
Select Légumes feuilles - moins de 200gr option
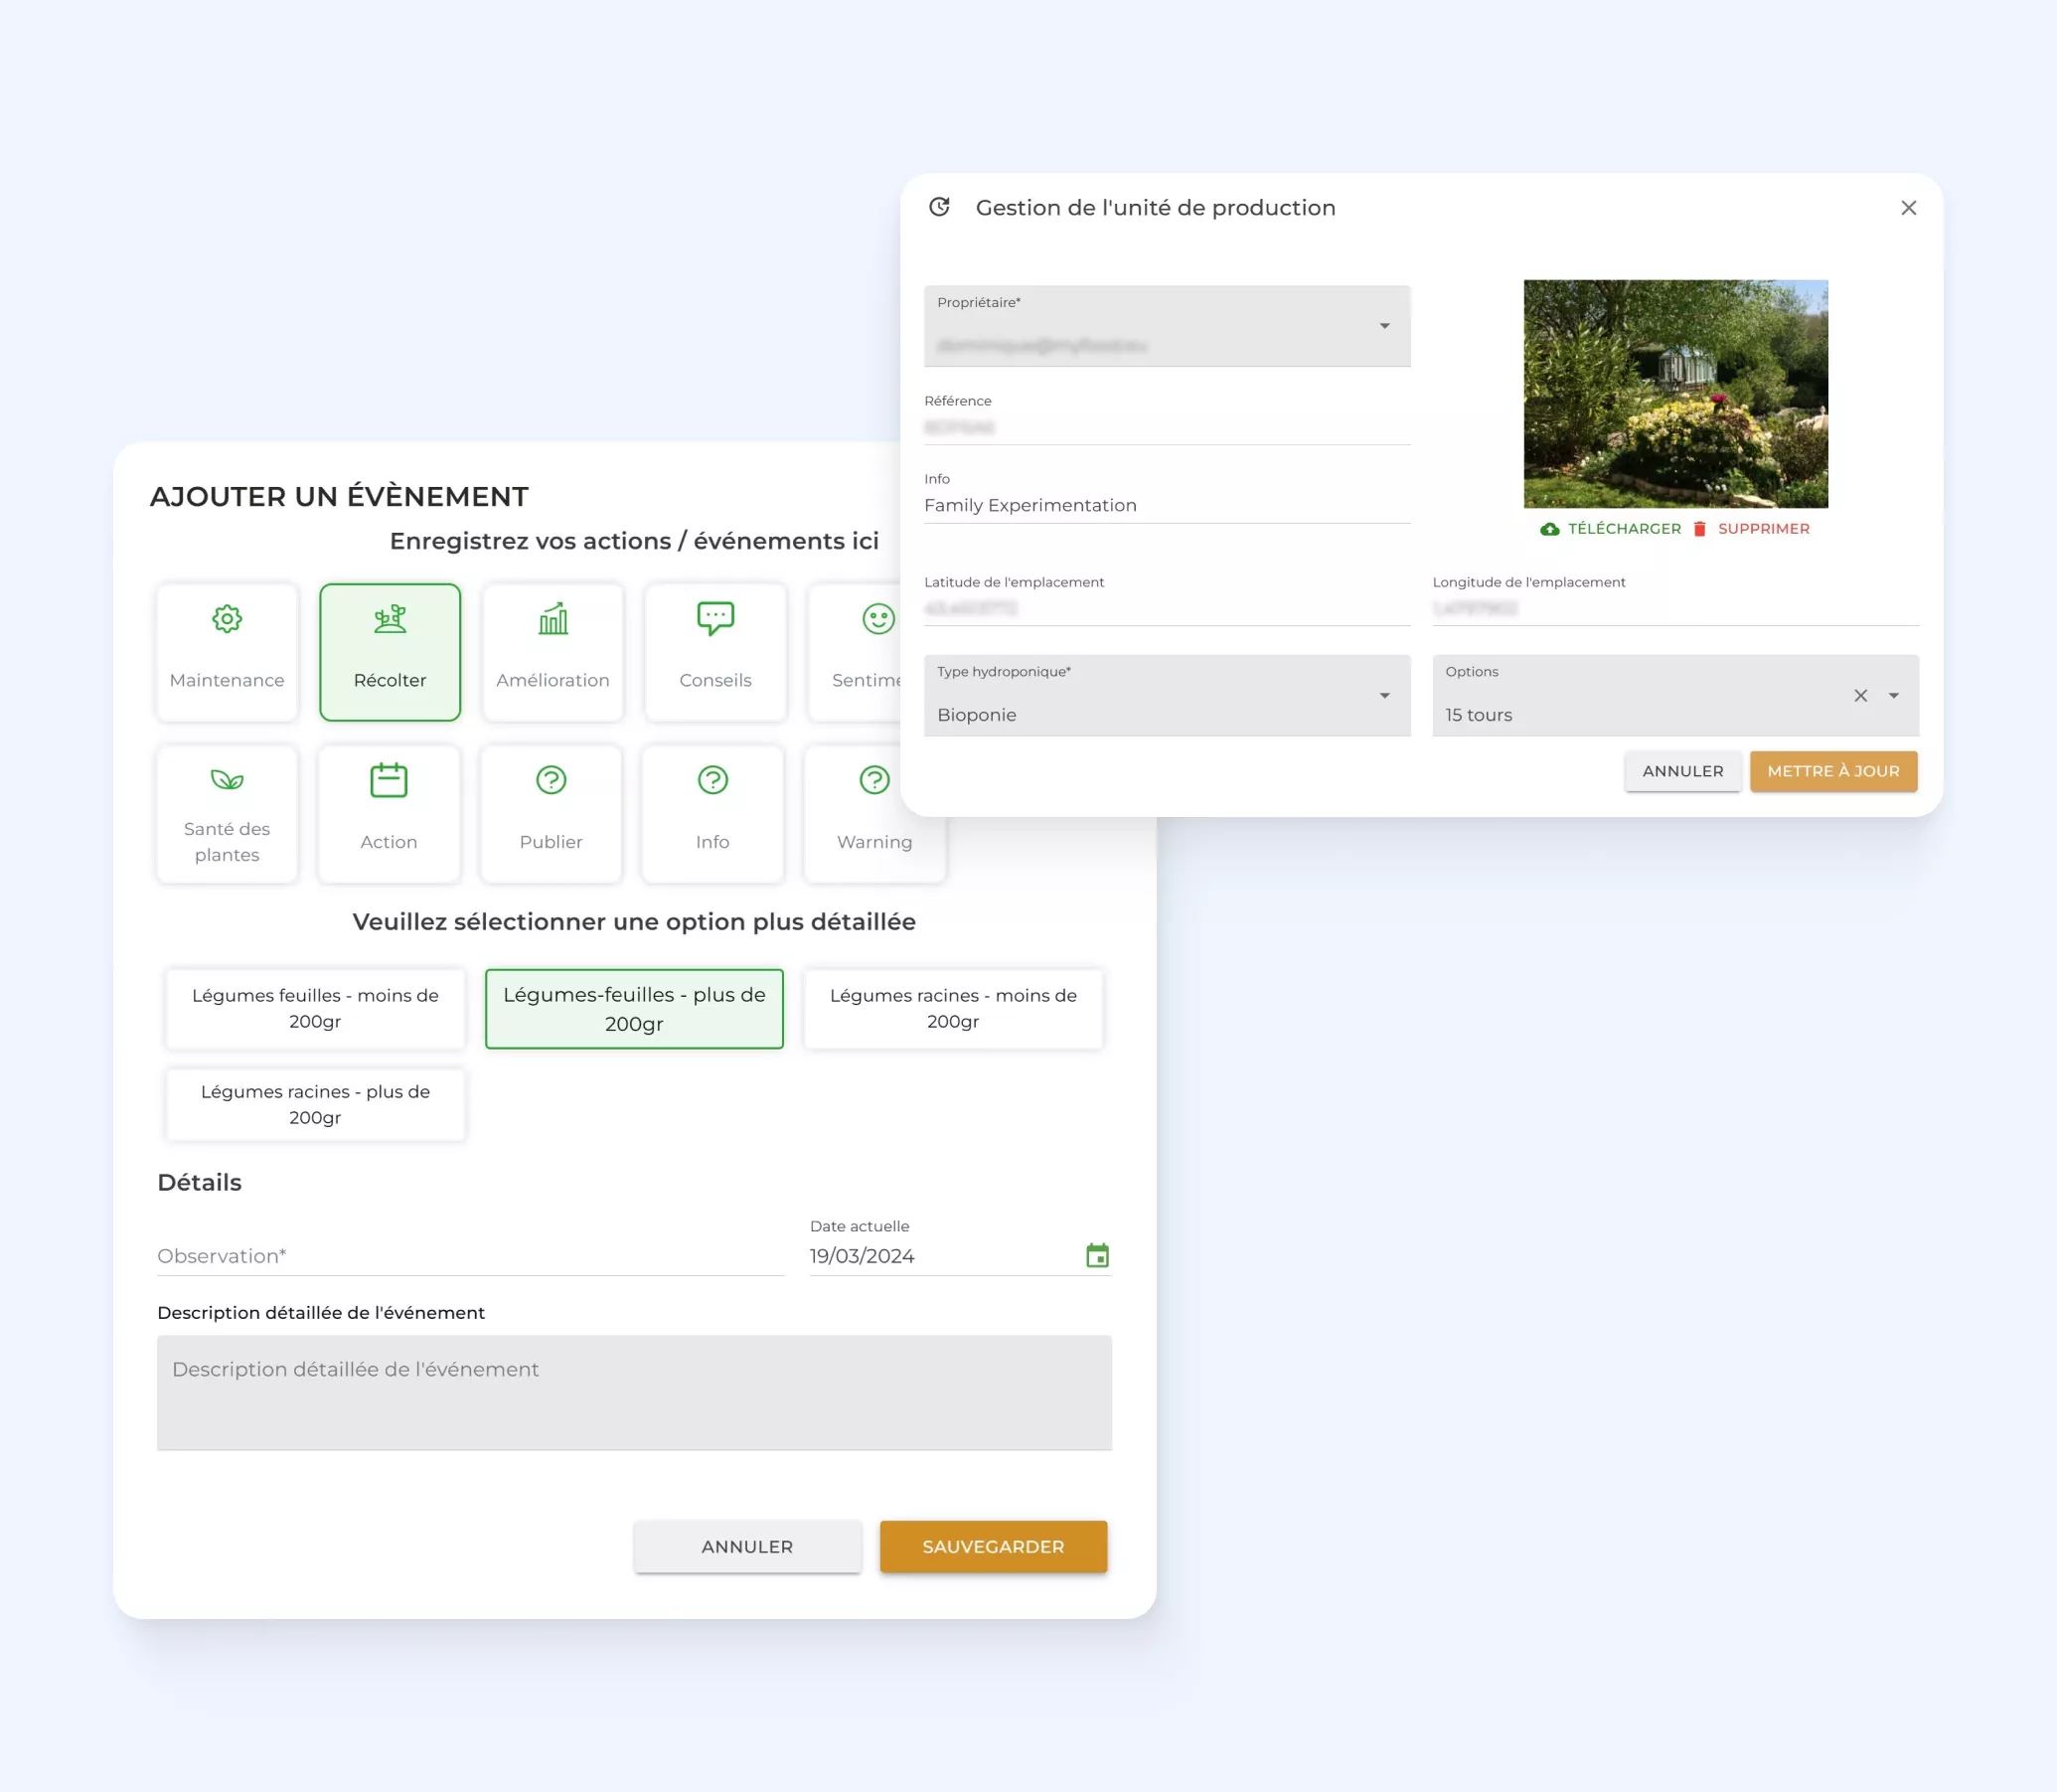pos(315,1008)
